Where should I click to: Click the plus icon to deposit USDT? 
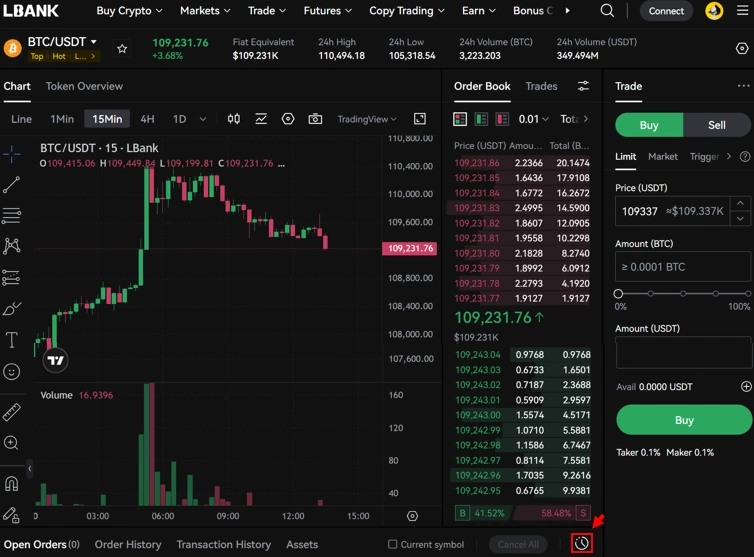[x=746, y=386]
